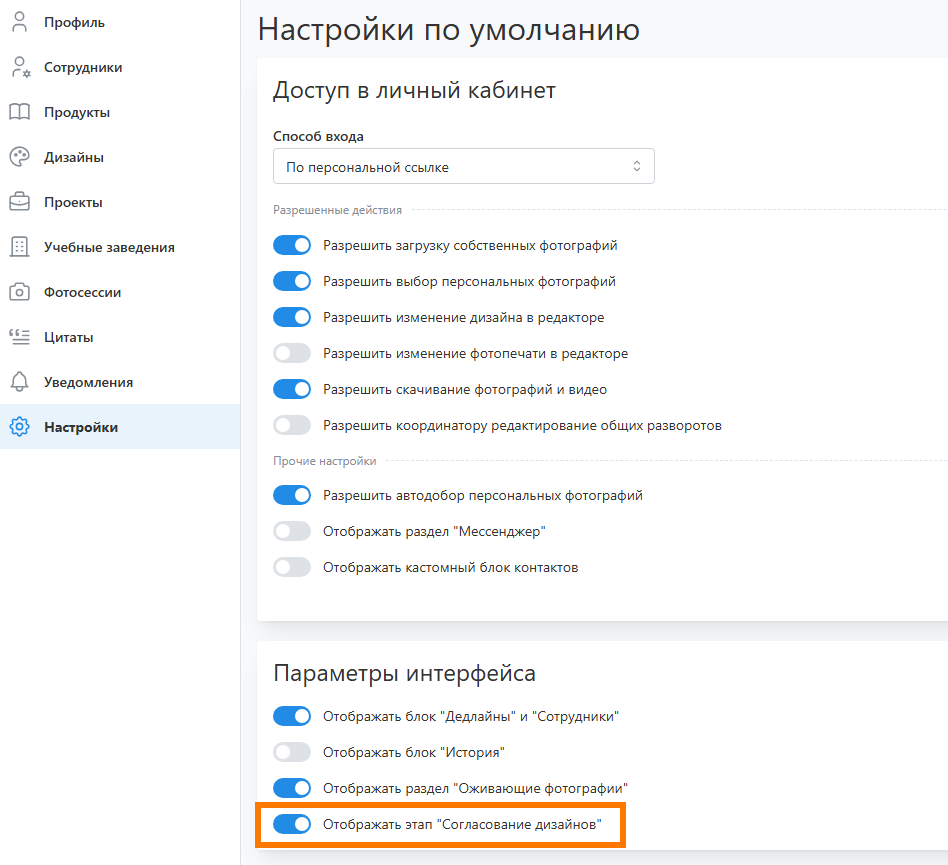This screenshot has width=948, height=865.
Task: Click the Цитаты quote icon
Action: click(x=19, y=337)
